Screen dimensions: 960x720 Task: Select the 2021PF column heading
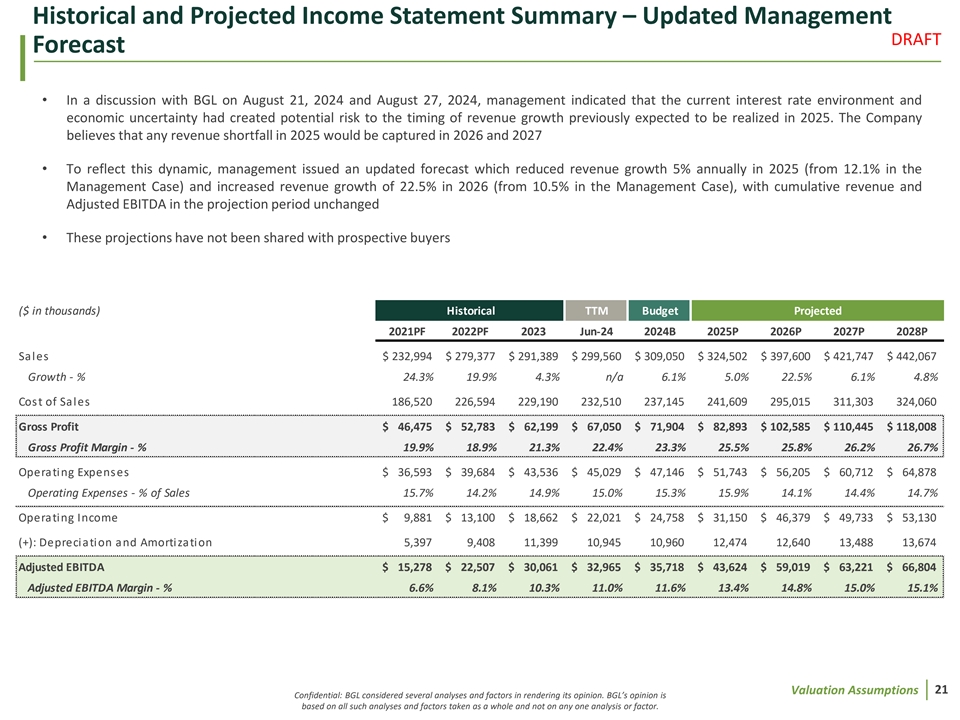[407, 331]
